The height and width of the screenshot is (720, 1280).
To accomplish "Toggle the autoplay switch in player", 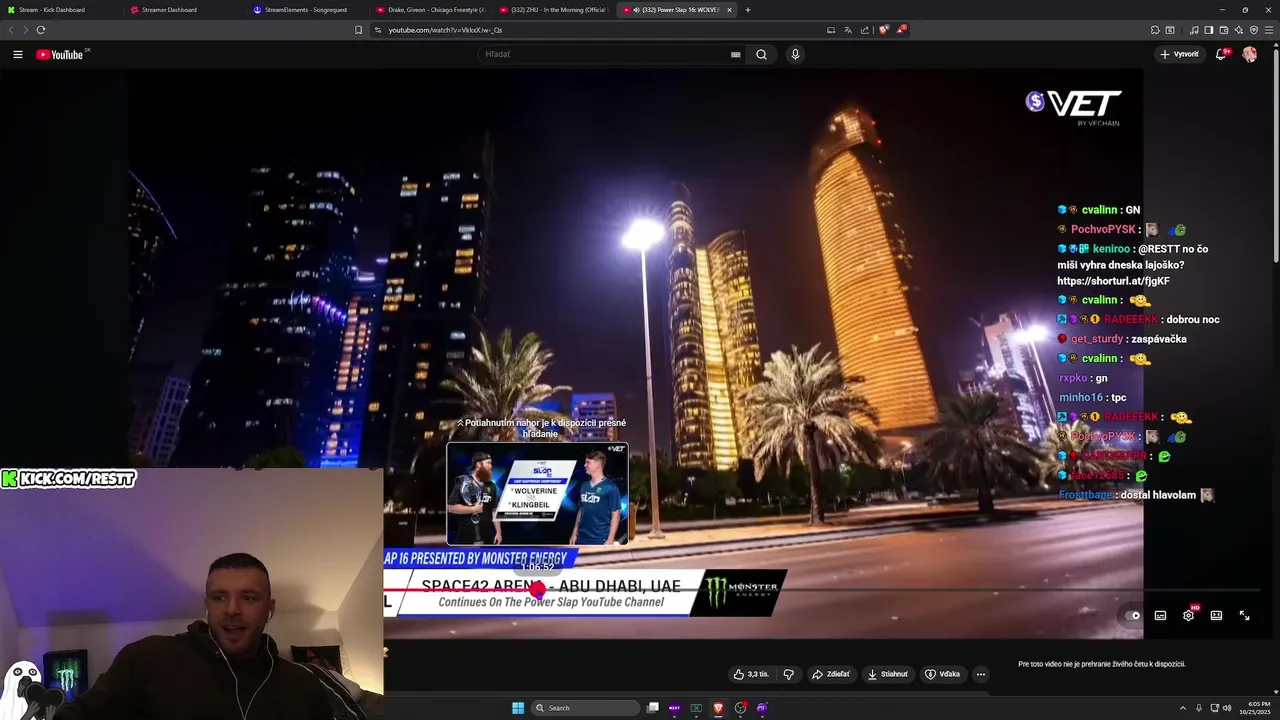I will [1132, 616].
